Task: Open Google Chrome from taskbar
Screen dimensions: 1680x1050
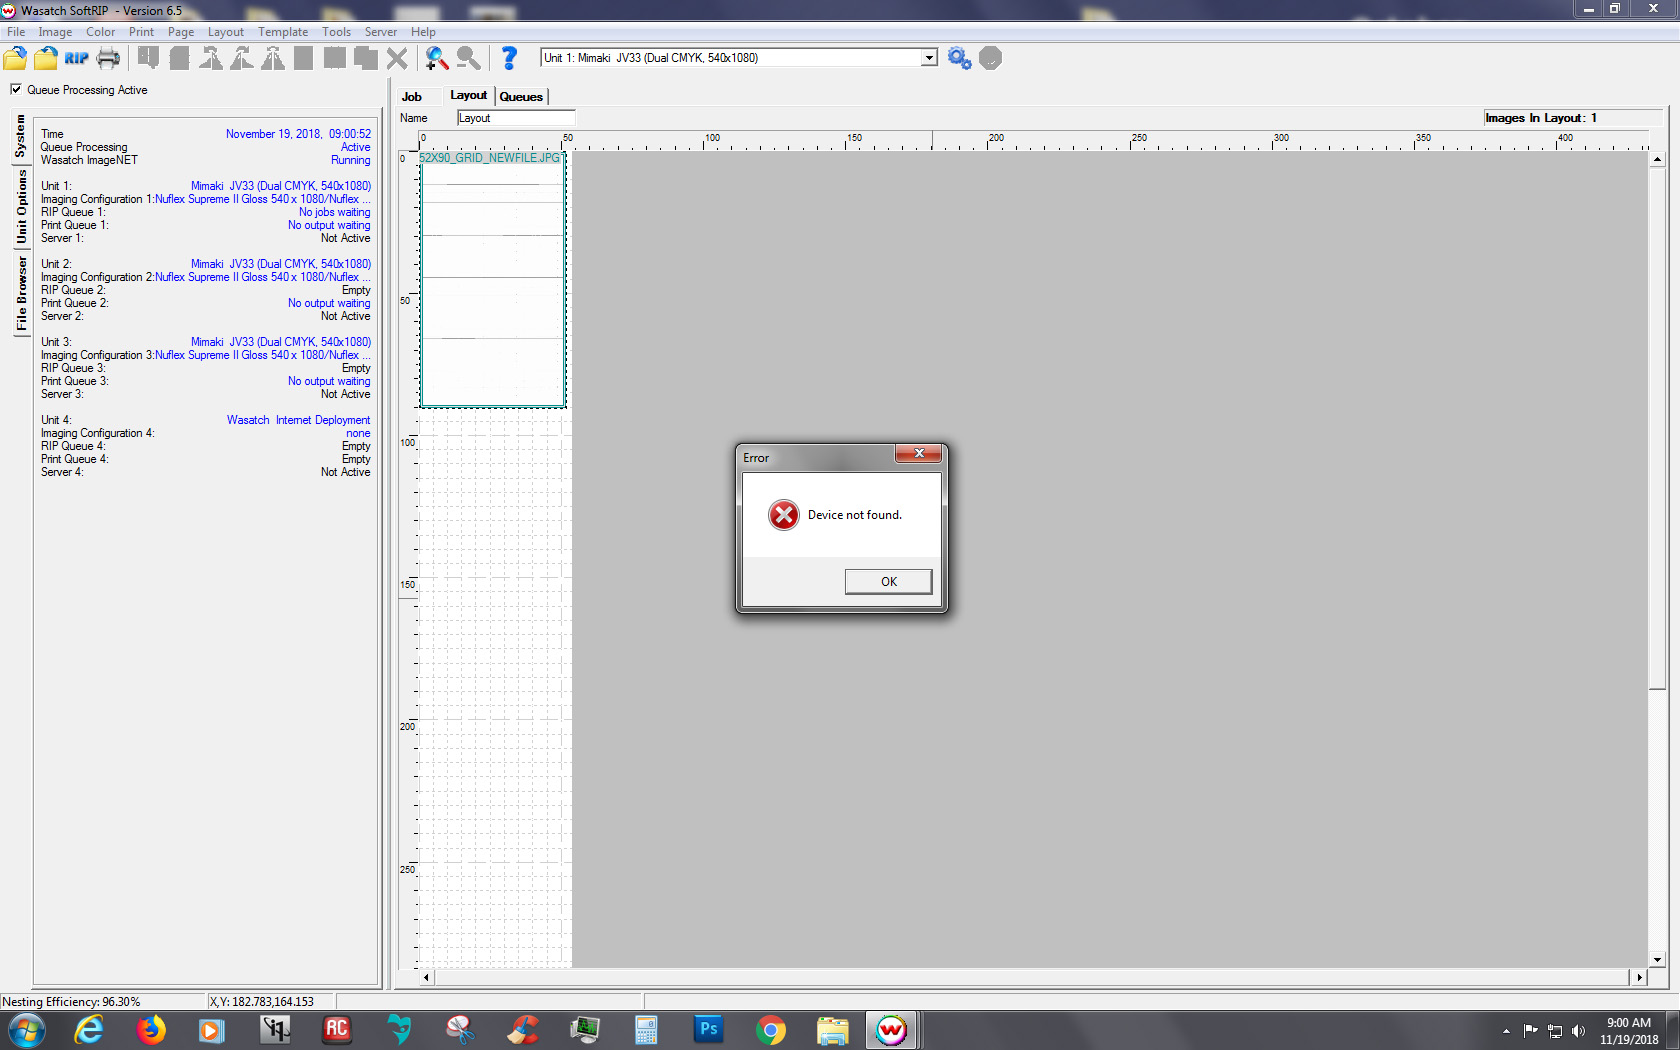Action: click(x=771, y=1030)
